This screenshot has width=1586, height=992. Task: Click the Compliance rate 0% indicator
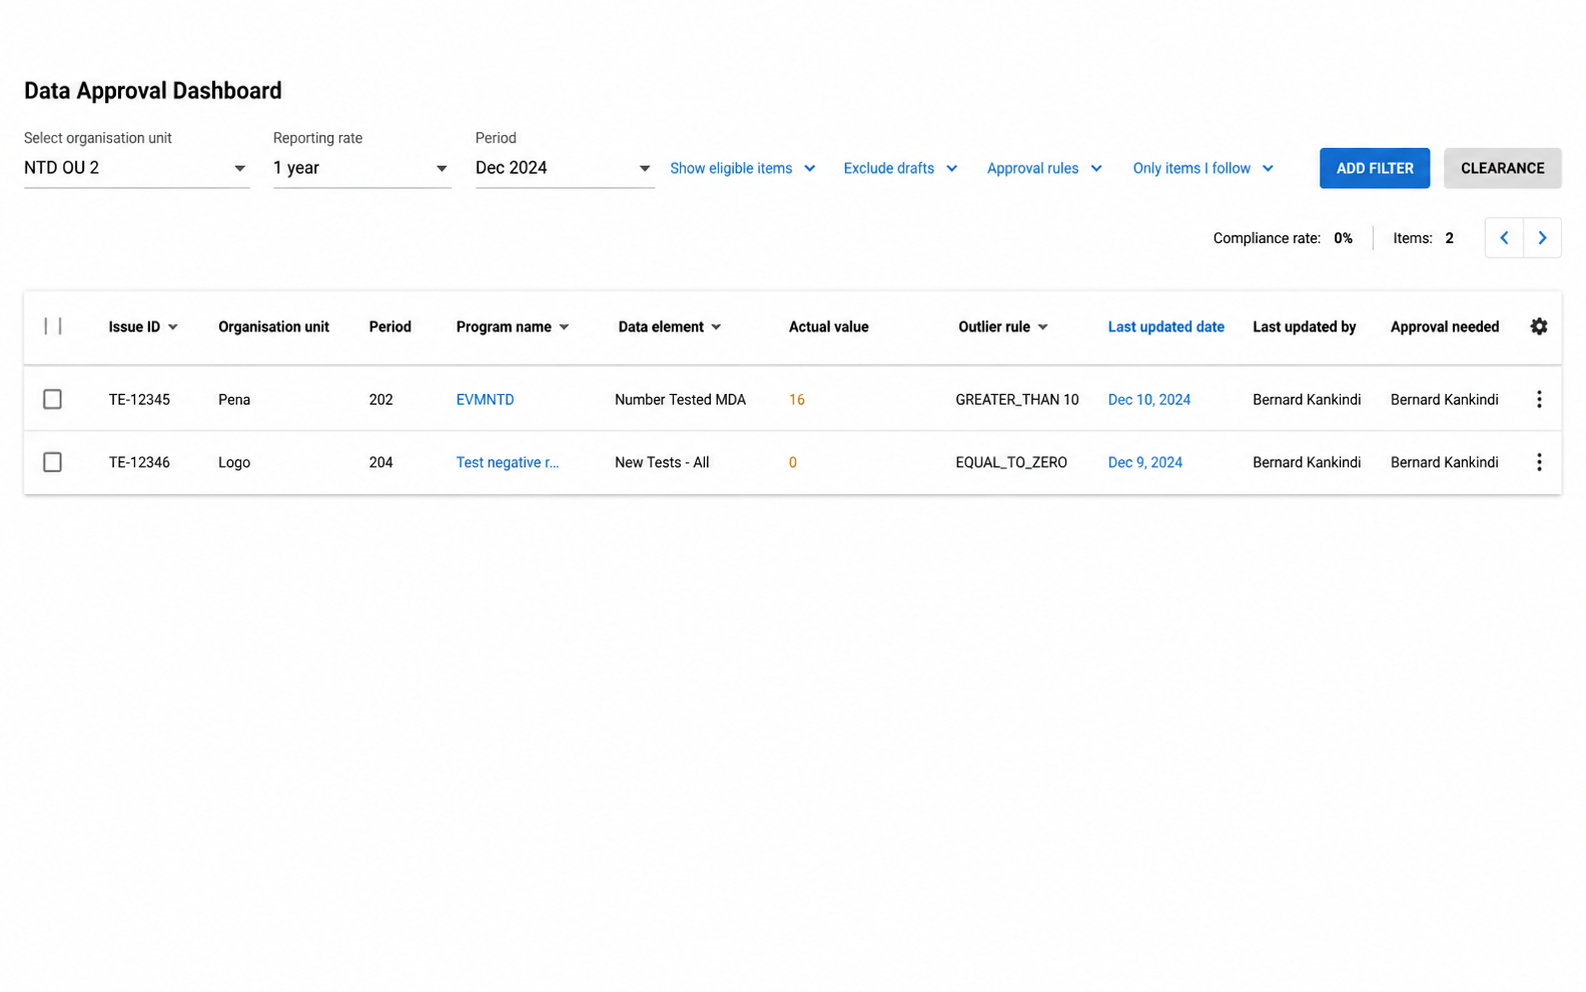[1282, 238]
